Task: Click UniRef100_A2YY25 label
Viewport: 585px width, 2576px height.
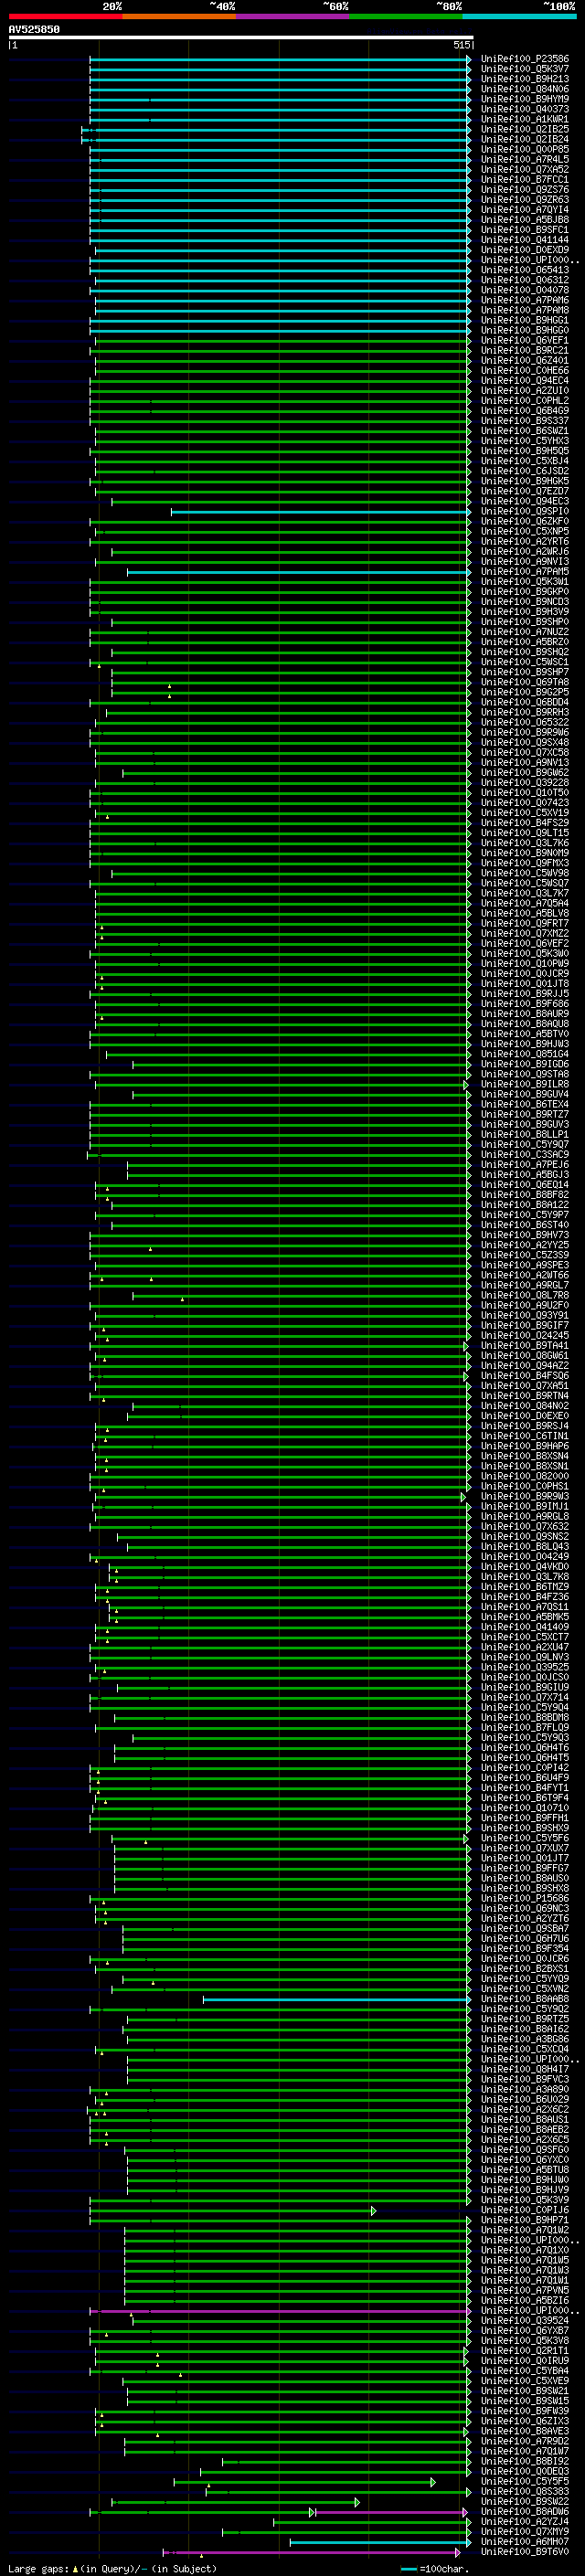Action: coord(525,1245)
